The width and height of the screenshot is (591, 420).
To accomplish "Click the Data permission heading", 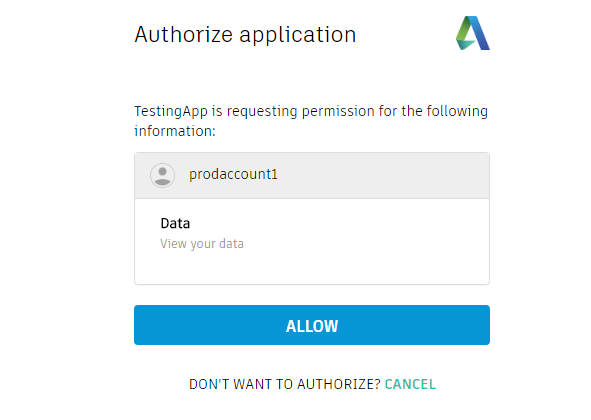I will (x=175, y=223).
